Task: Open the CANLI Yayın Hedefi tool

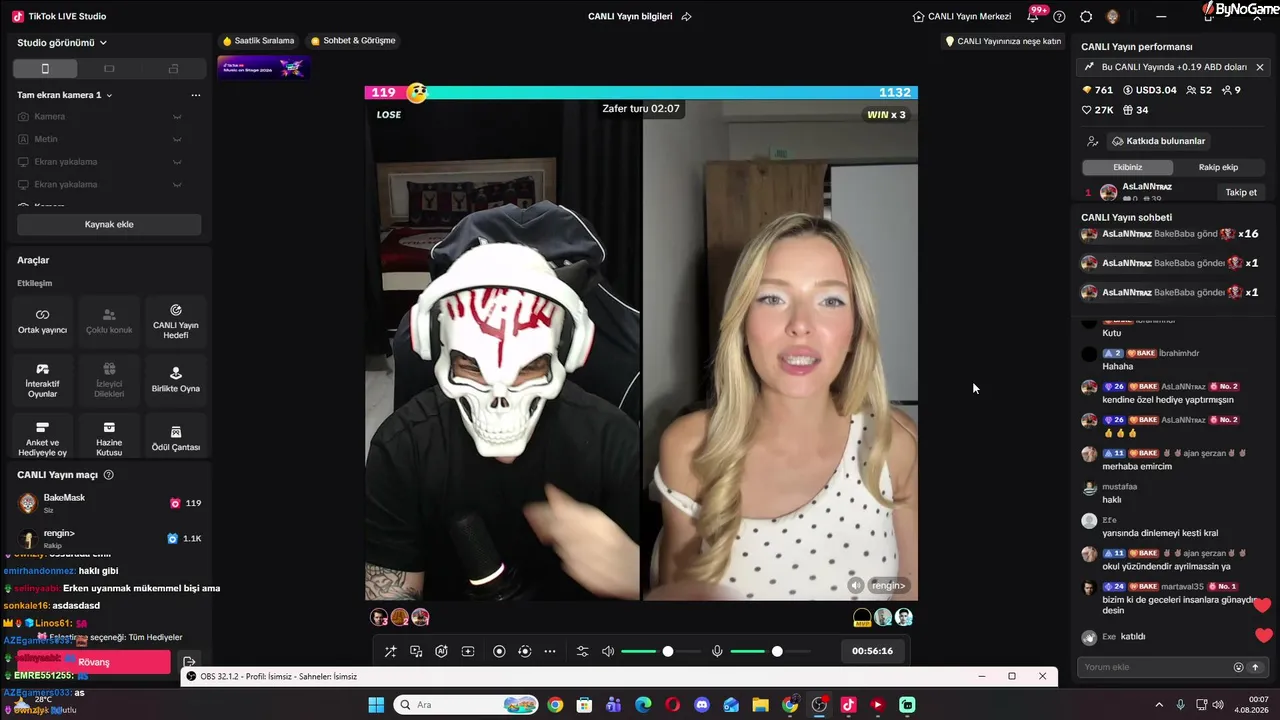Action: click(176, 321)
